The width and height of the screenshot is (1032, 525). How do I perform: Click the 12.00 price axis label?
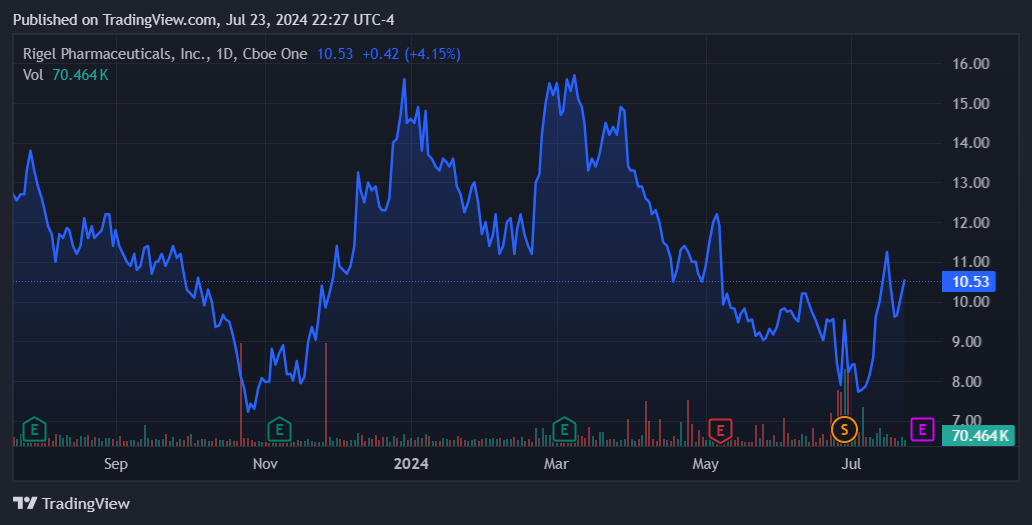[971, 222]
